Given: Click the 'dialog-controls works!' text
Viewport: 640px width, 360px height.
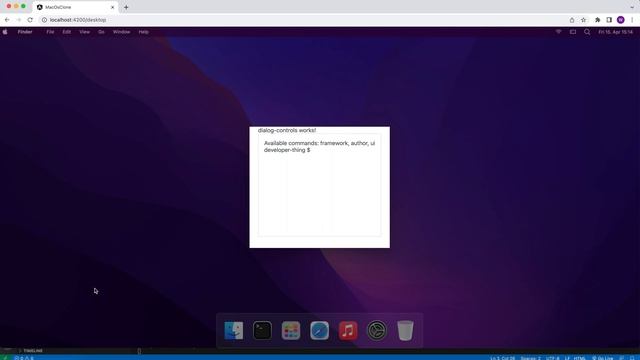Looking at the screenshot, I should (287, 130).
